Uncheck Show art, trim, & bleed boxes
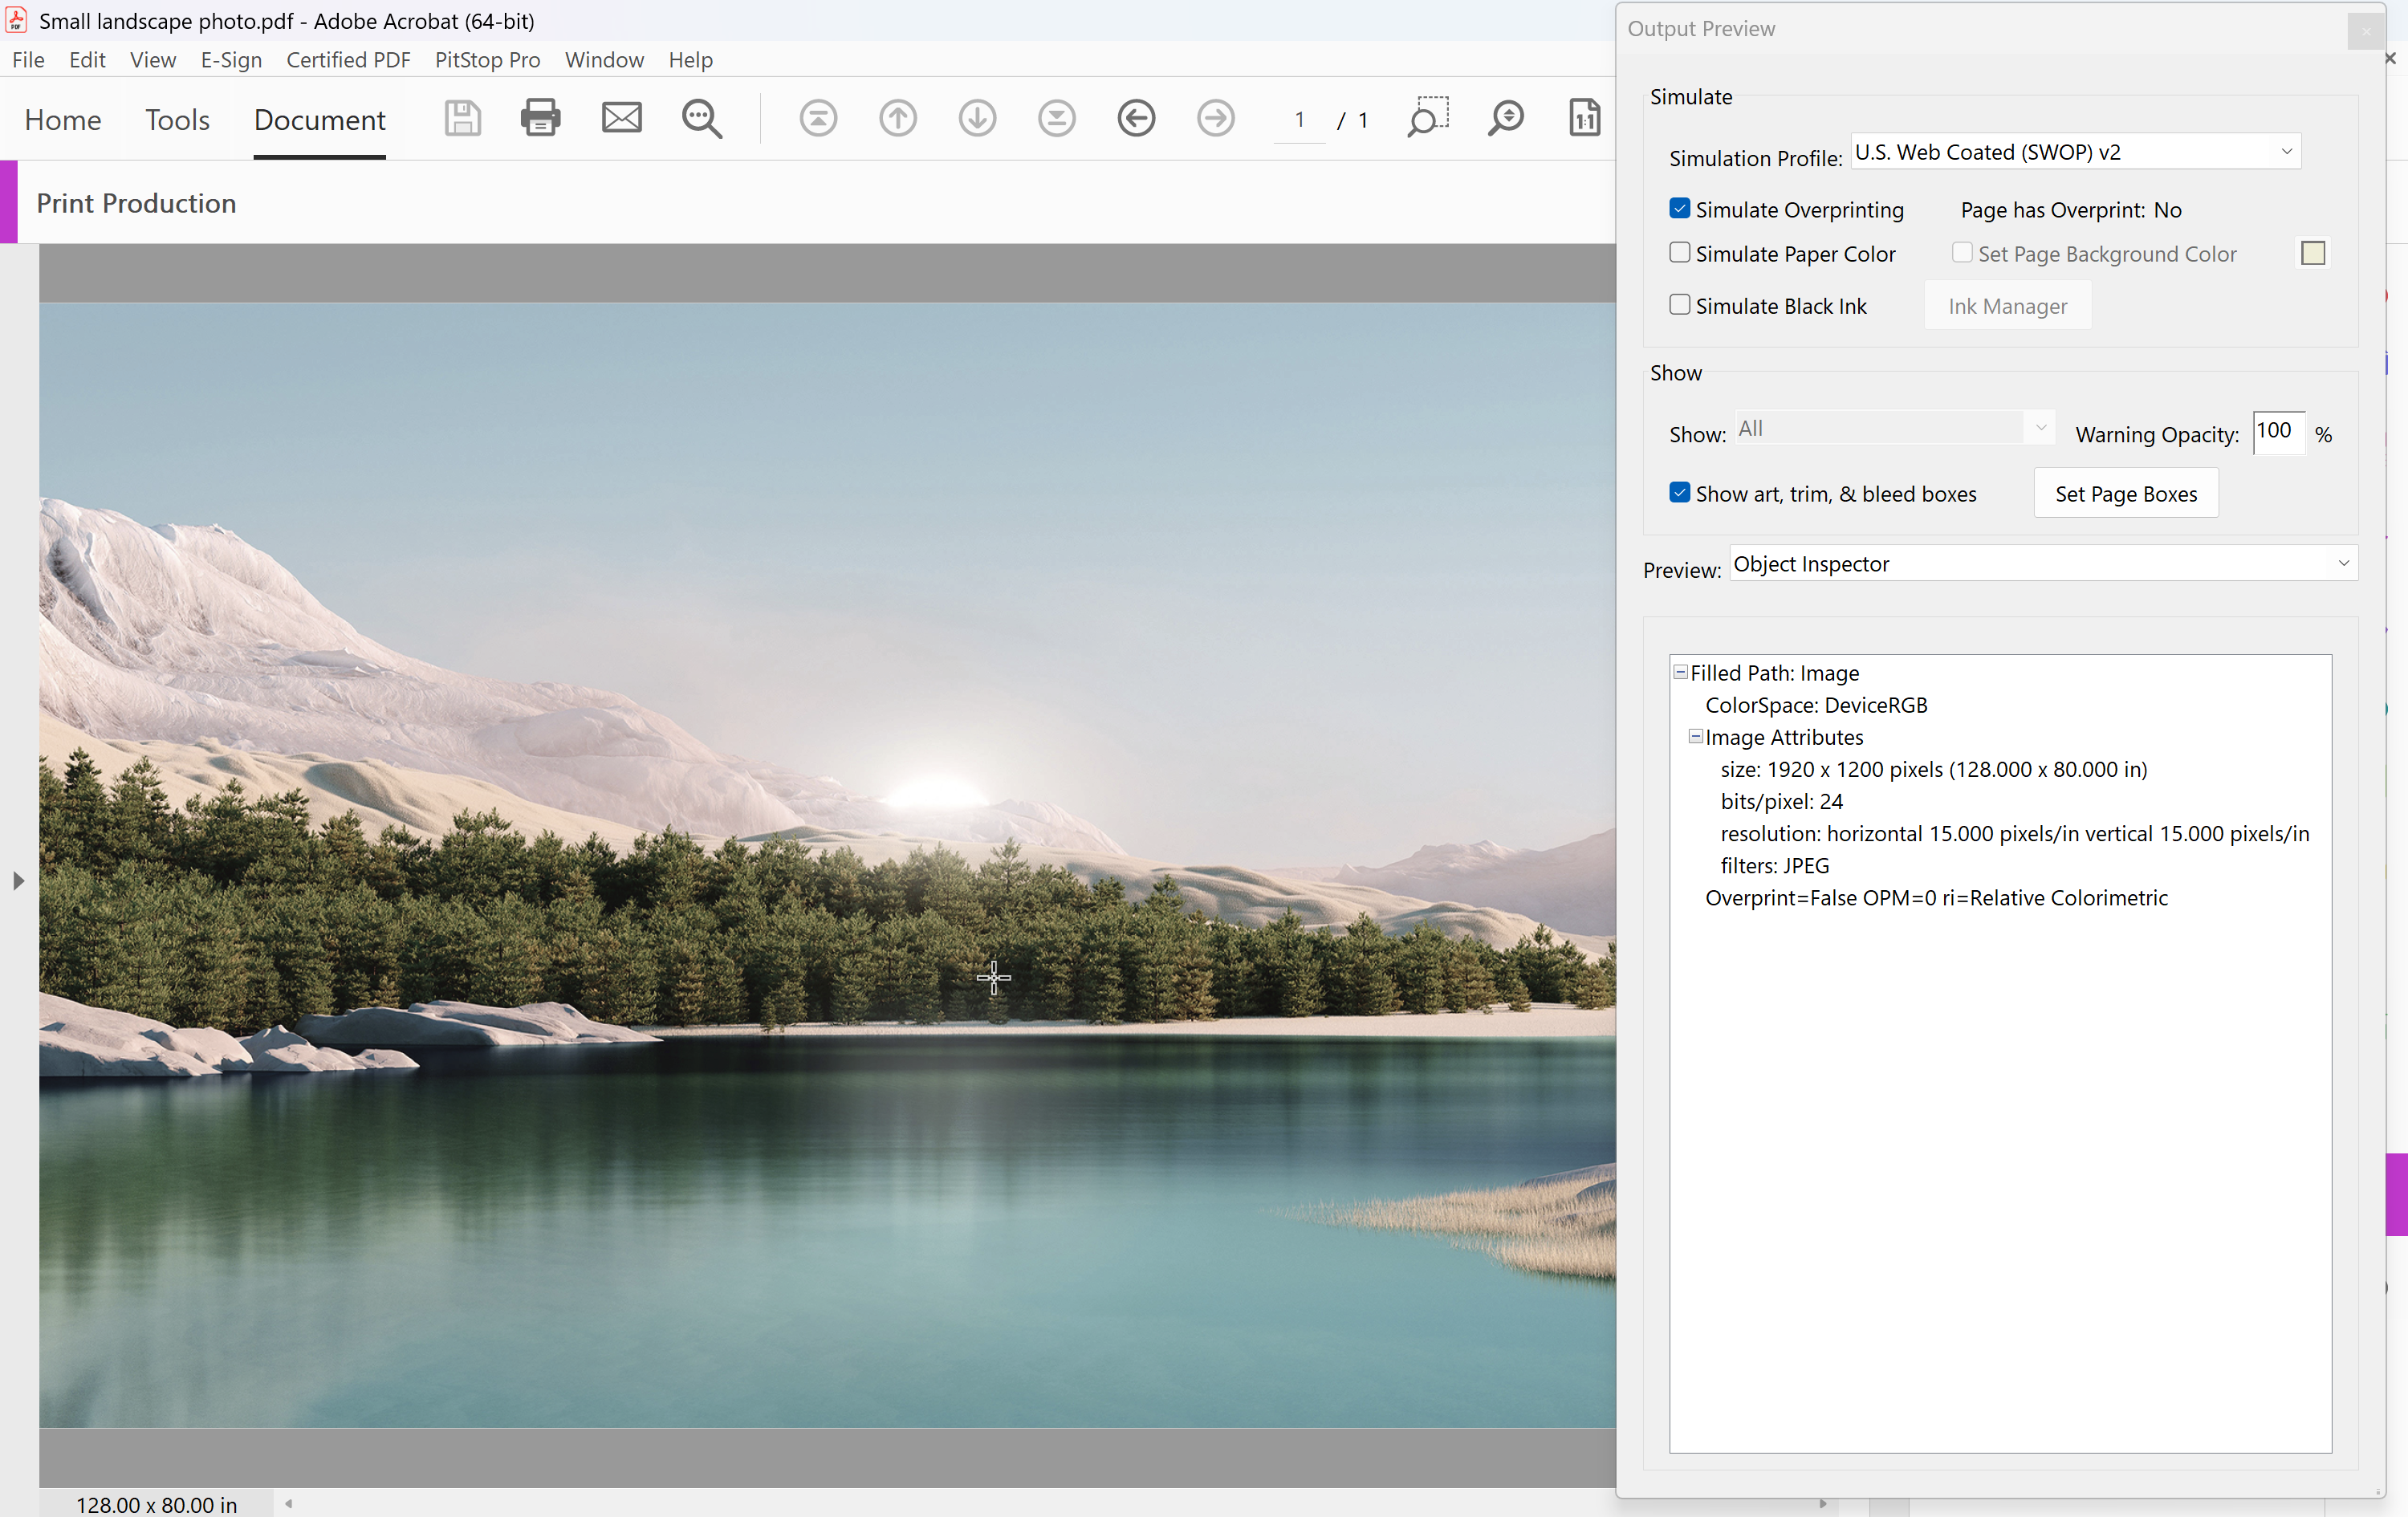The height and width of the screenshot is (1517, 2408). pyautogui.click(x=1679, y=493)
